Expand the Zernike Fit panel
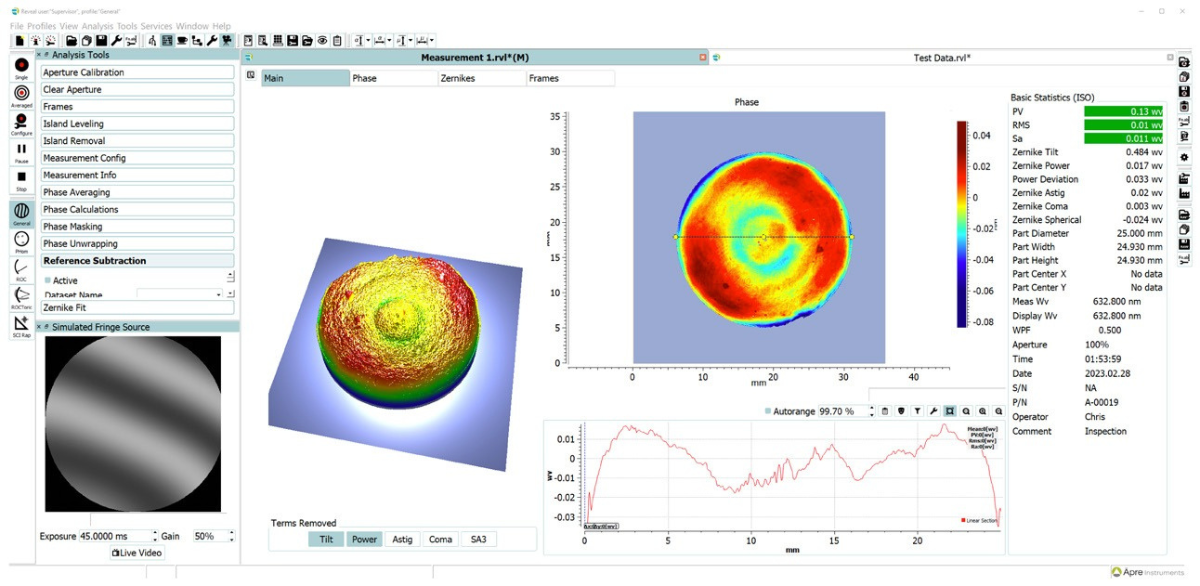Image resolution: width=1200 pixels, height=586 pixels. [x=137, y=308]
